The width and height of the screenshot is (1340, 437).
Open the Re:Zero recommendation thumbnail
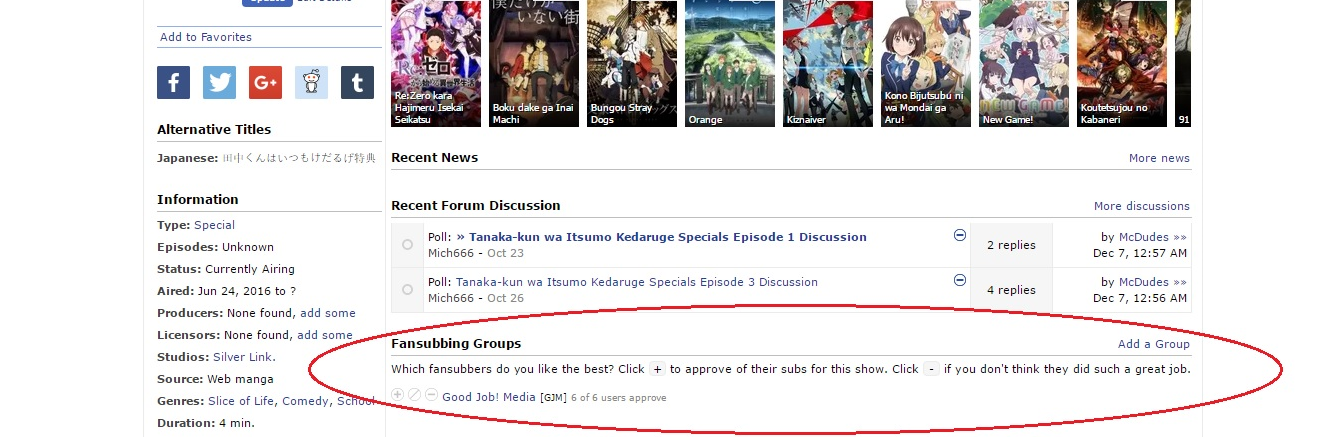click(x=436, y=63)
